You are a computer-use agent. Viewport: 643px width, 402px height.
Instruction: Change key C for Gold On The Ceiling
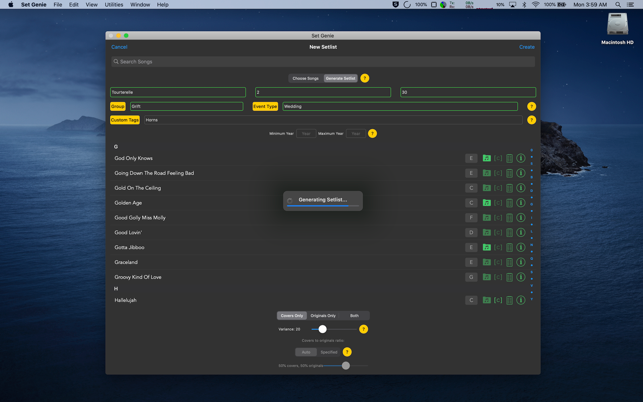[471, 188]
